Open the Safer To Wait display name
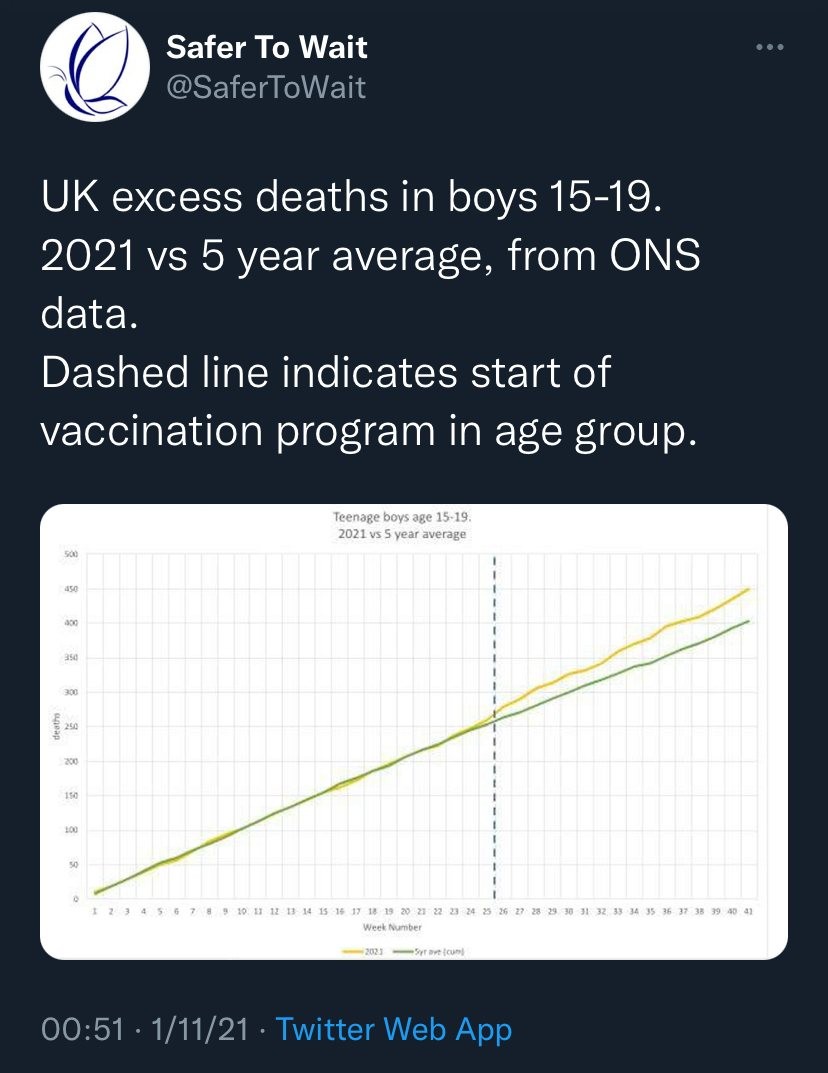Screen dimensions: 828x1073 click(265, 46)
